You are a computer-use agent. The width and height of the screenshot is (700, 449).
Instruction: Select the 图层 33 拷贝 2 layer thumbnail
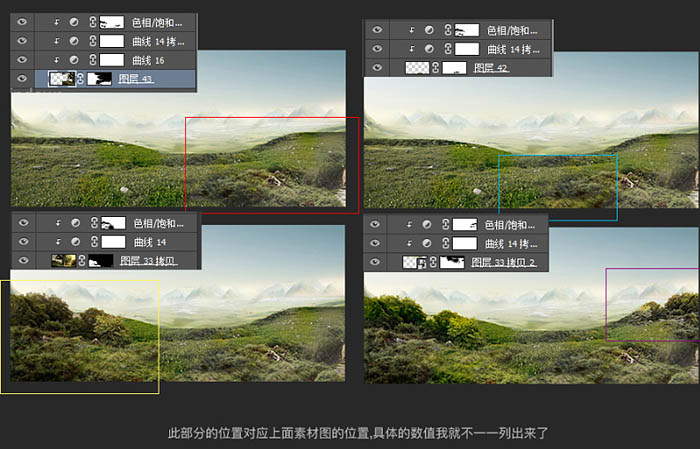tap(415, 262)
